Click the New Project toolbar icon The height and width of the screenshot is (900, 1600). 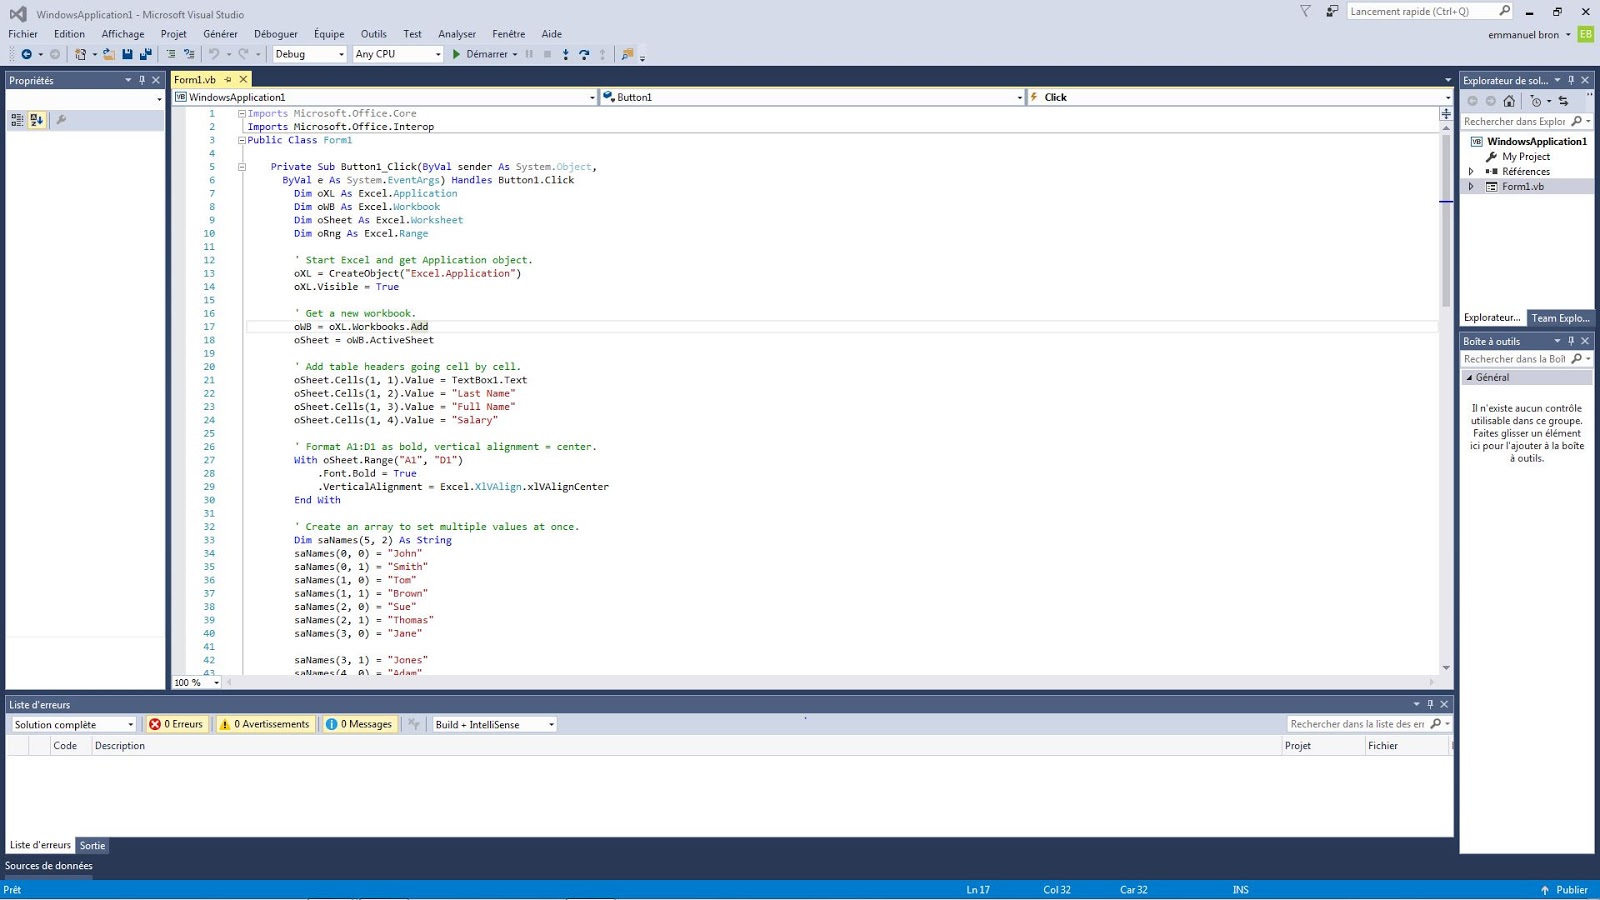click(79, 54)
